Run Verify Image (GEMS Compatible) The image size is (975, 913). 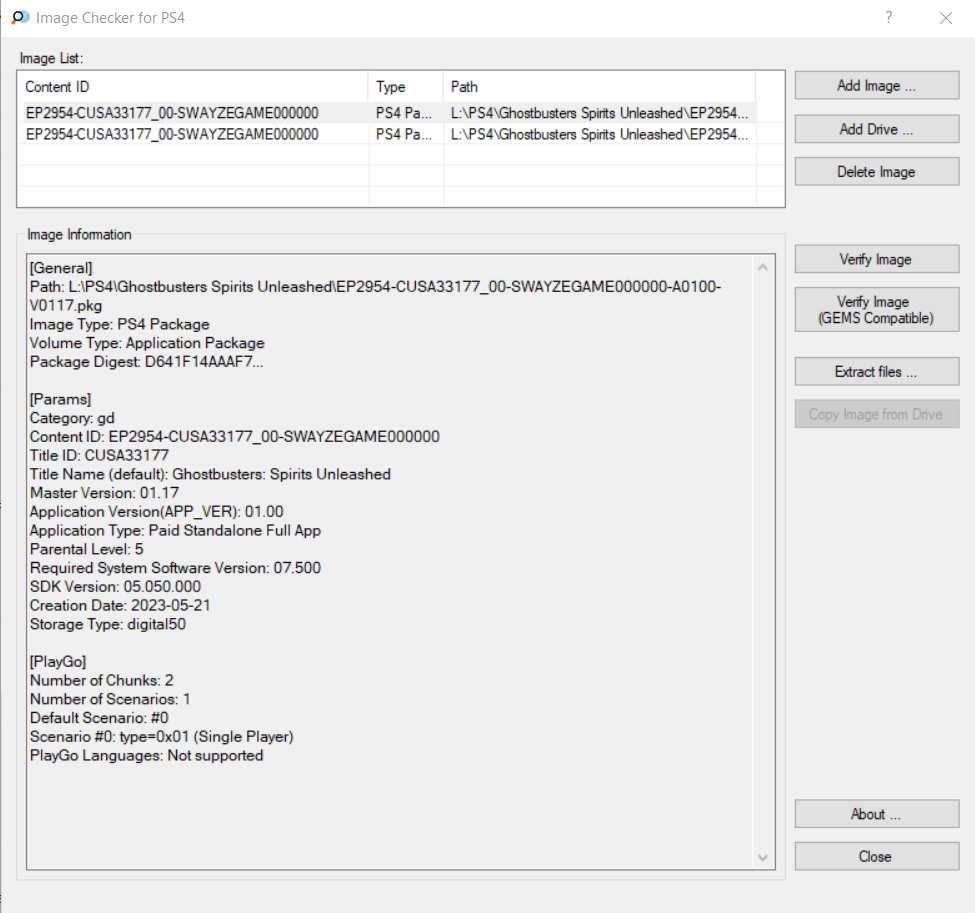877,310
